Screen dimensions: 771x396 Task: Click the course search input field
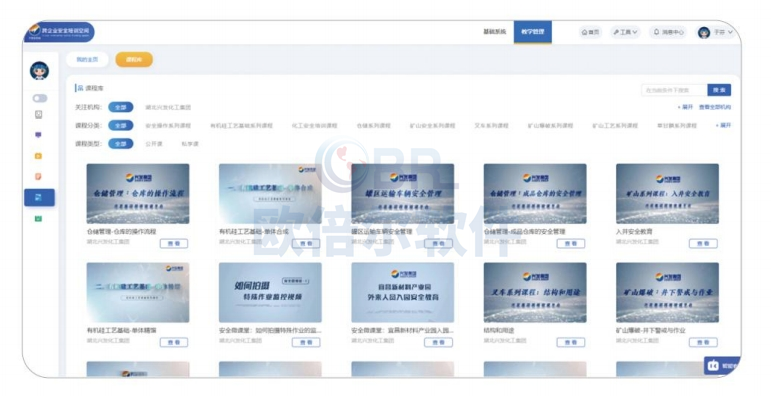[x=675, y=90]
